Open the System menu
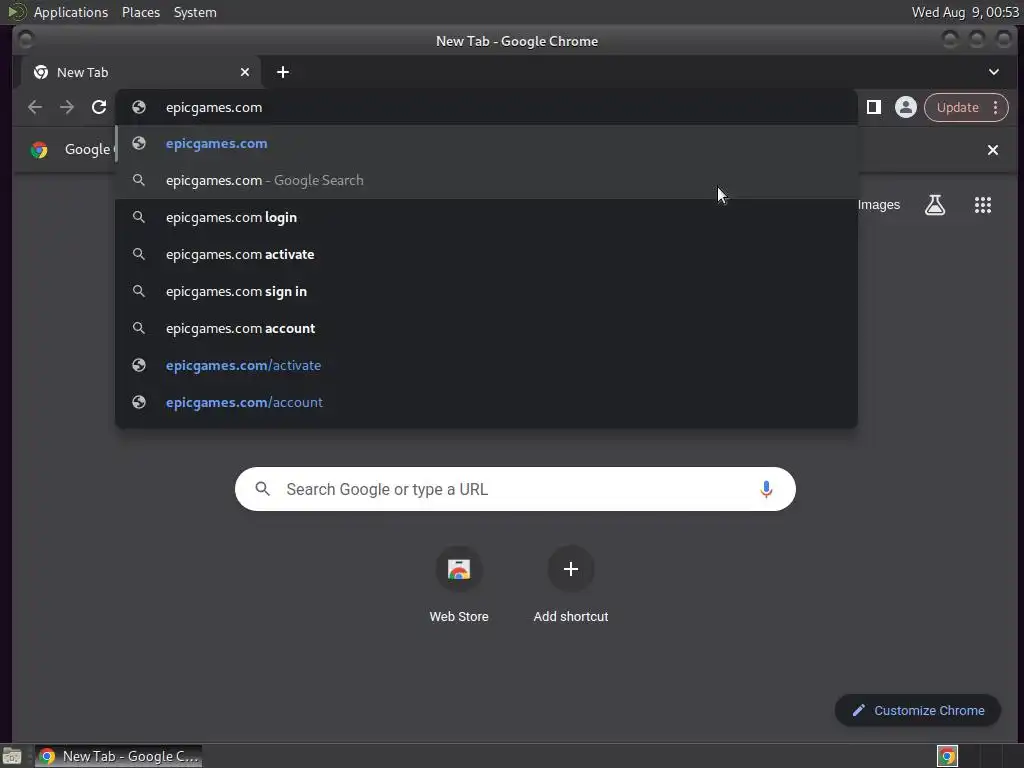The image size is (1024, 768). point(195,12)
